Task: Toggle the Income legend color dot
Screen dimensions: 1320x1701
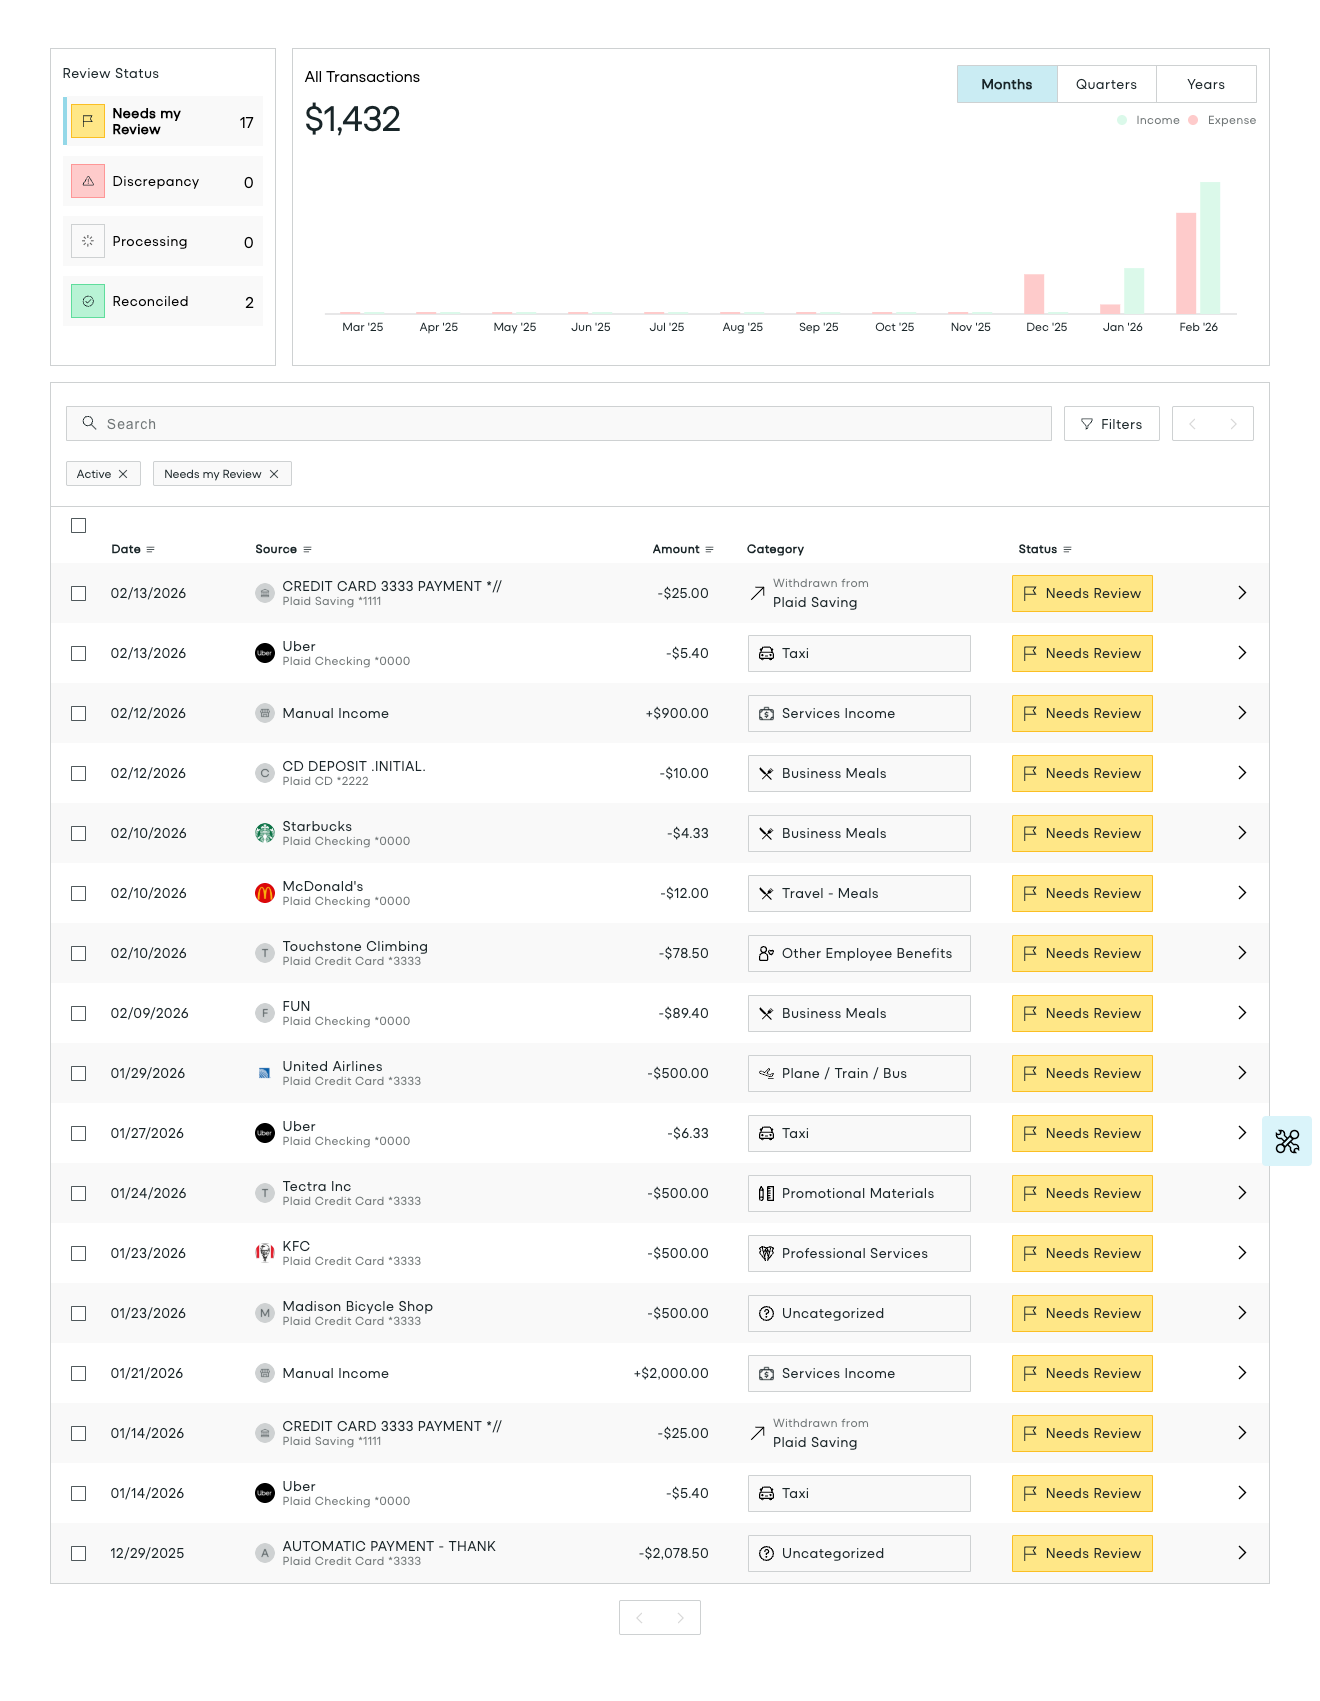Action: pyautogui.click(x=1122, y=120)
